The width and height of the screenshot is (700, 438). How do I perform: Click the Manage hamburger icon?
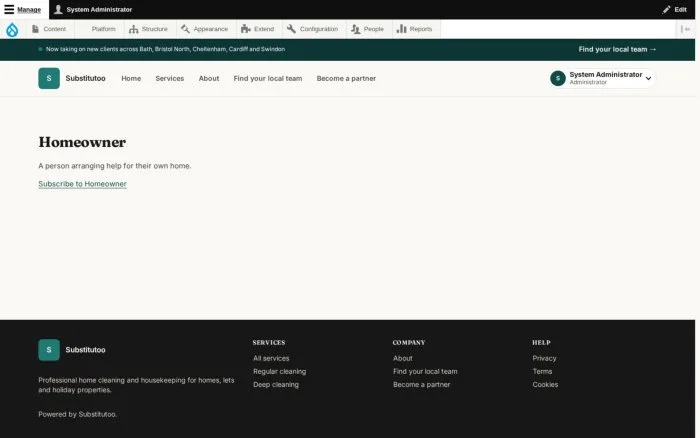pyautogui.click(x=9, y=9)
